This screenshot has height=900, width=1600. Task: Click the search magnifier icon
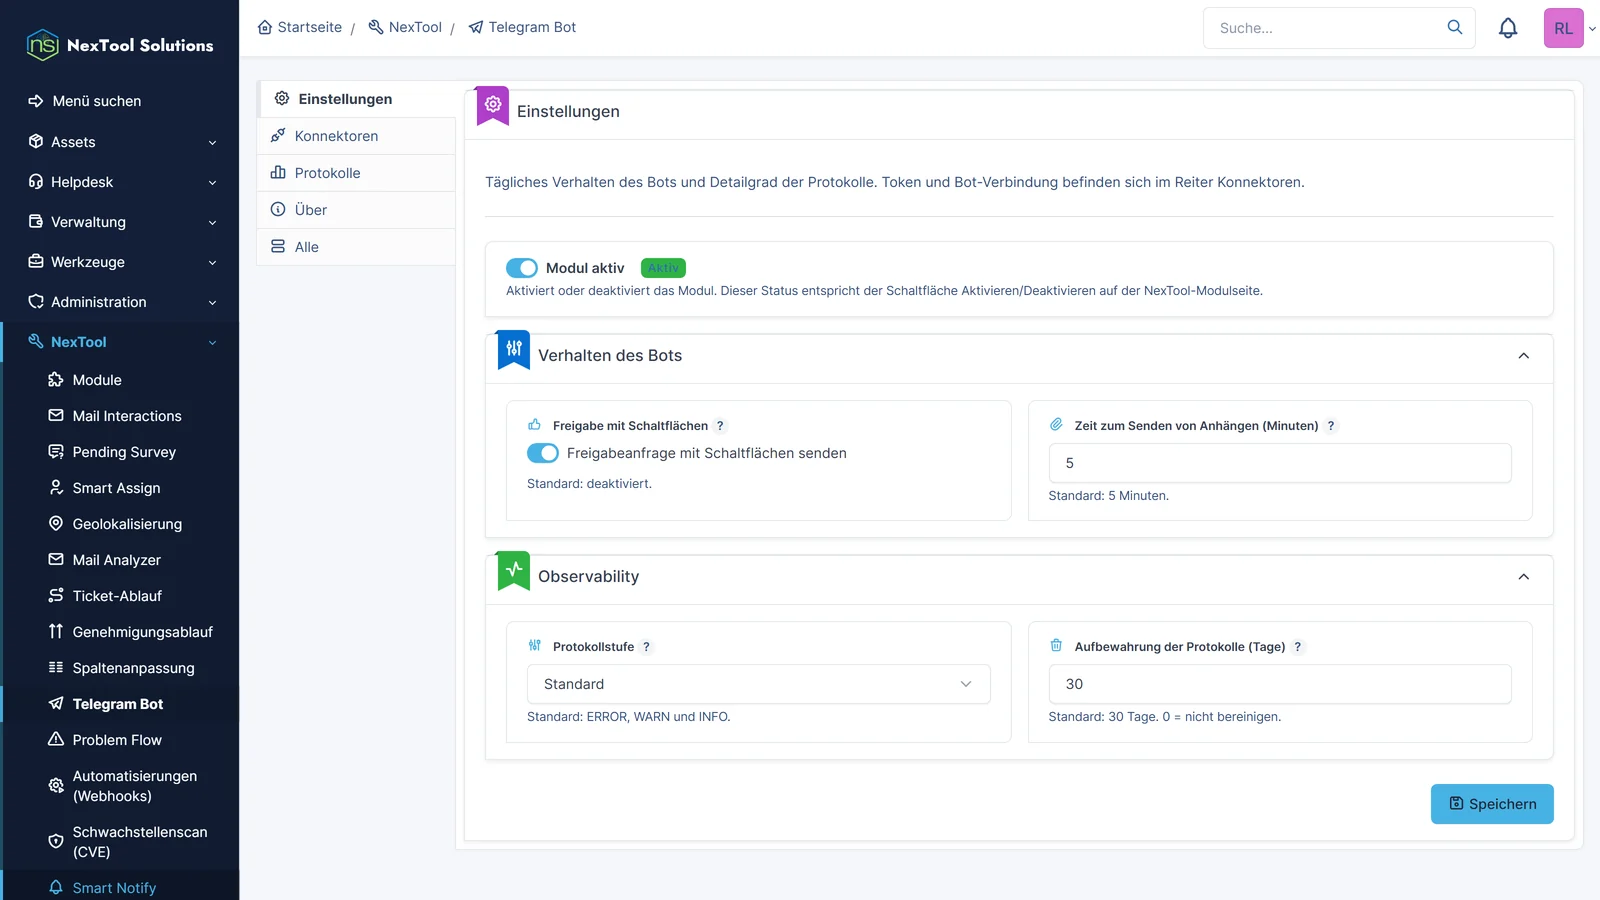pos(1455,27)
